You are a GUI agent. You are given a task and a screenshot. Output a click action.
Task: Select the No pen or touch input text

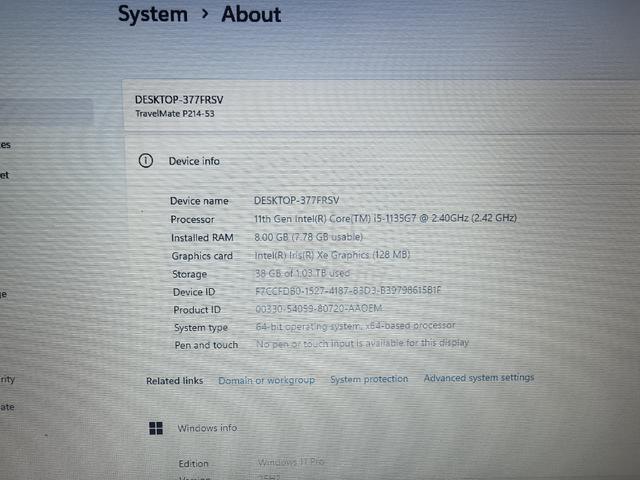pos(362,343)
